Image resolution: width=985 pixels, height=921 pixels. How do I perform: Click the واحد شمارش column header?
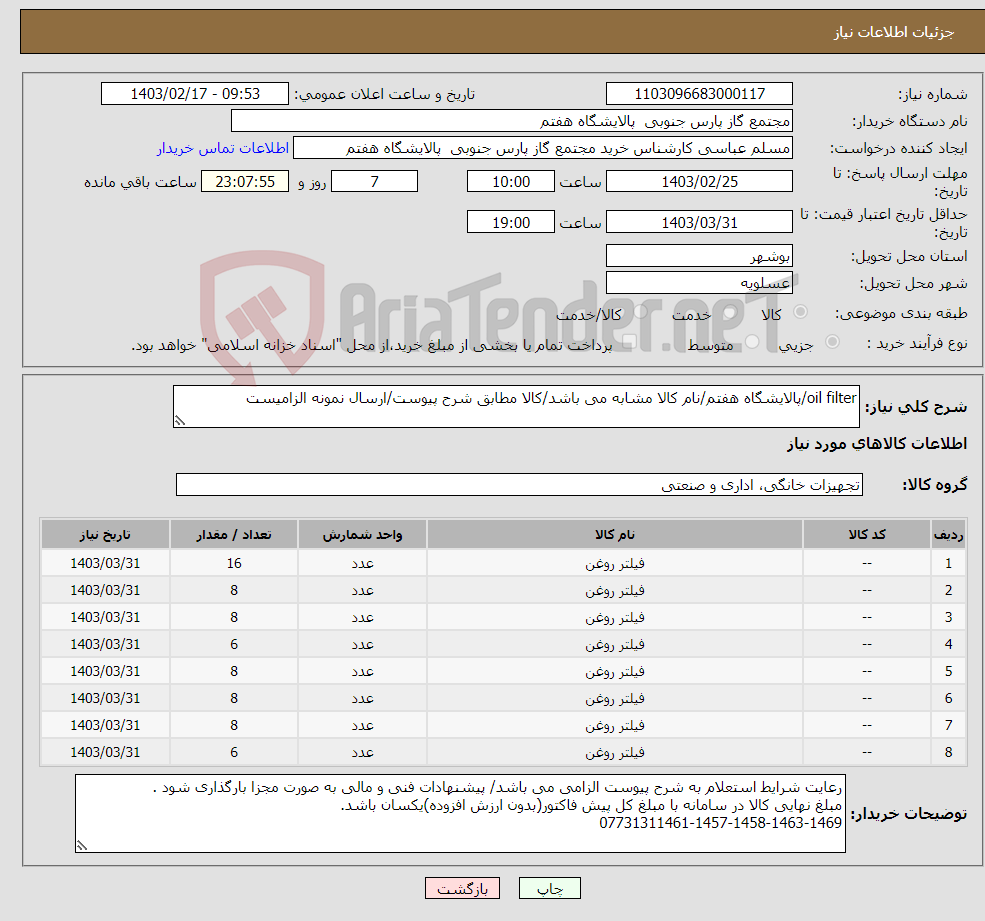pos(362,535)
